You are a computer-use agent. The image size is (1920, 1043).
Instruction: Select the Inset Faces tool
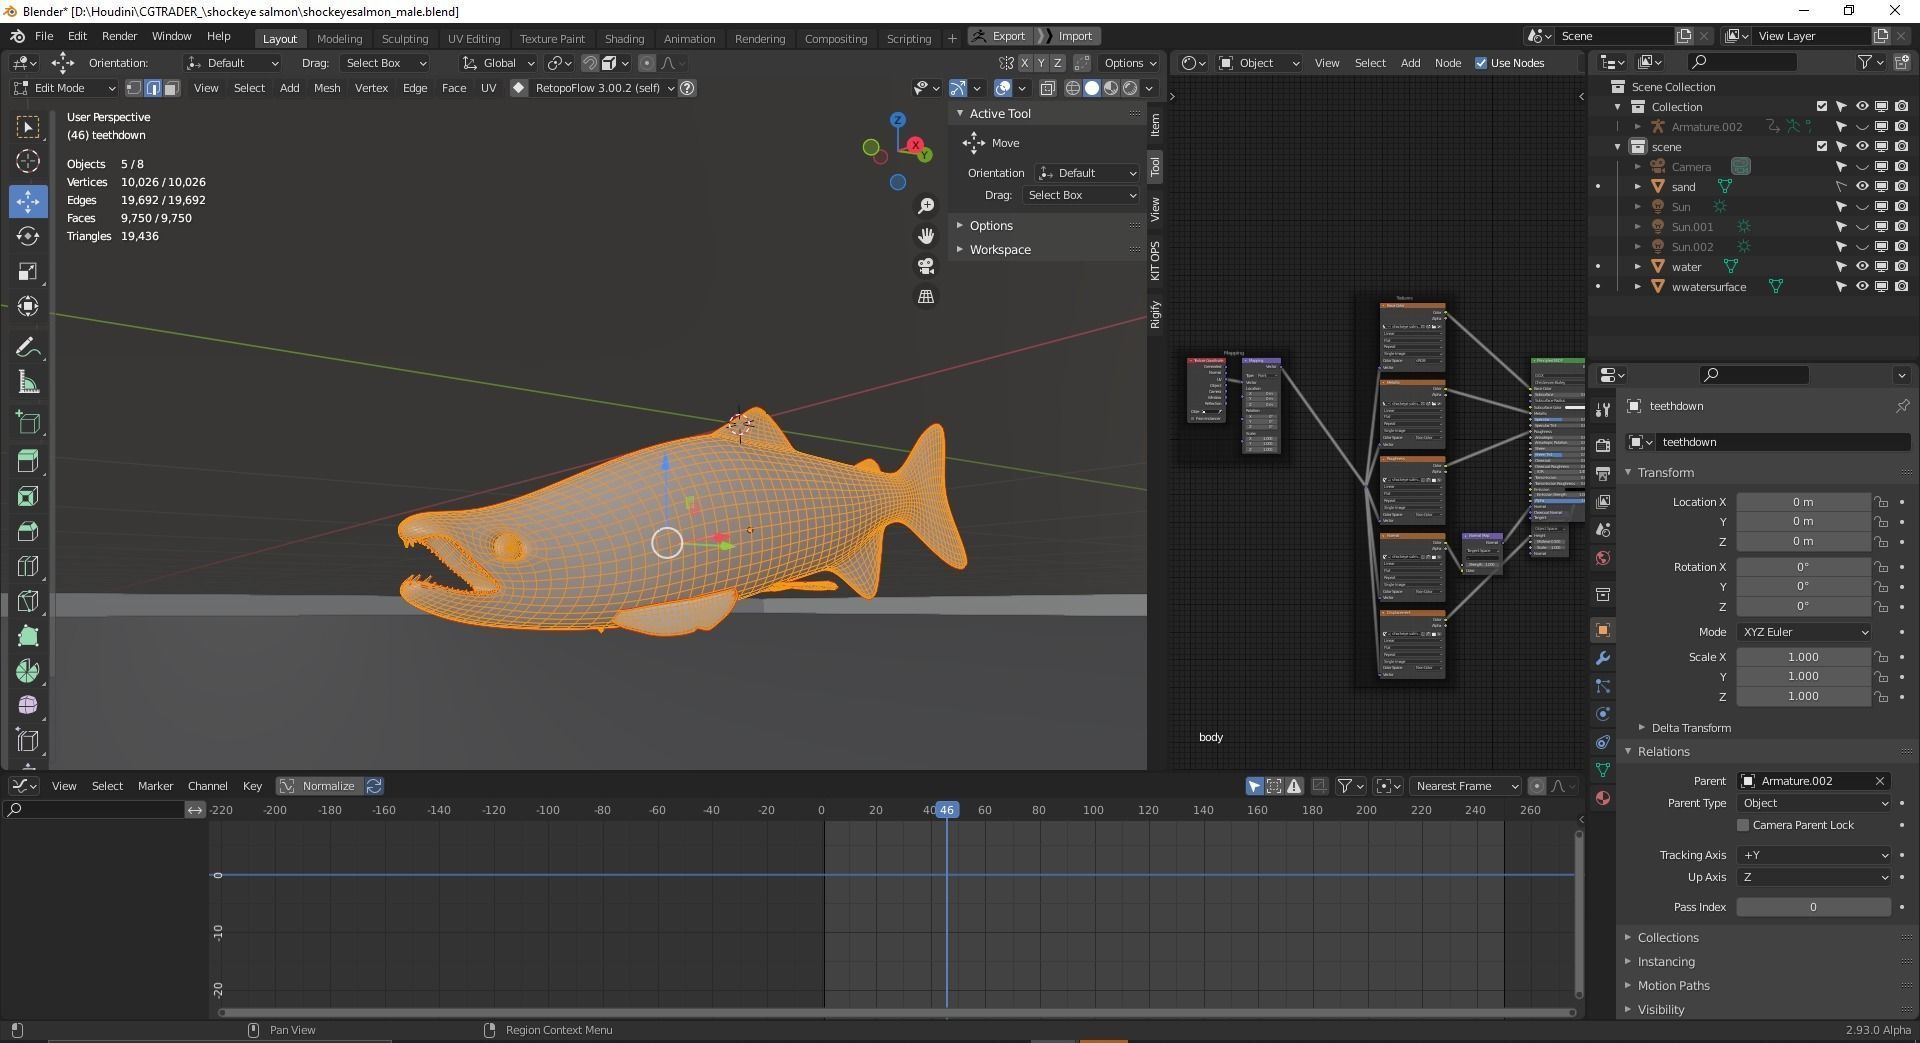tap(28, 497)
